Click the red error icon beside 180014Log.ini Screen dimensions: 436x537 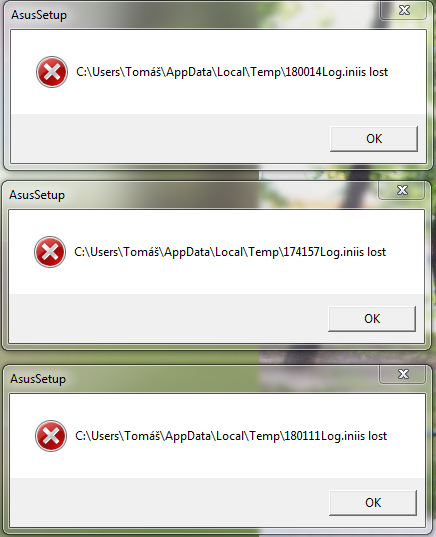(x=52, y=72)
